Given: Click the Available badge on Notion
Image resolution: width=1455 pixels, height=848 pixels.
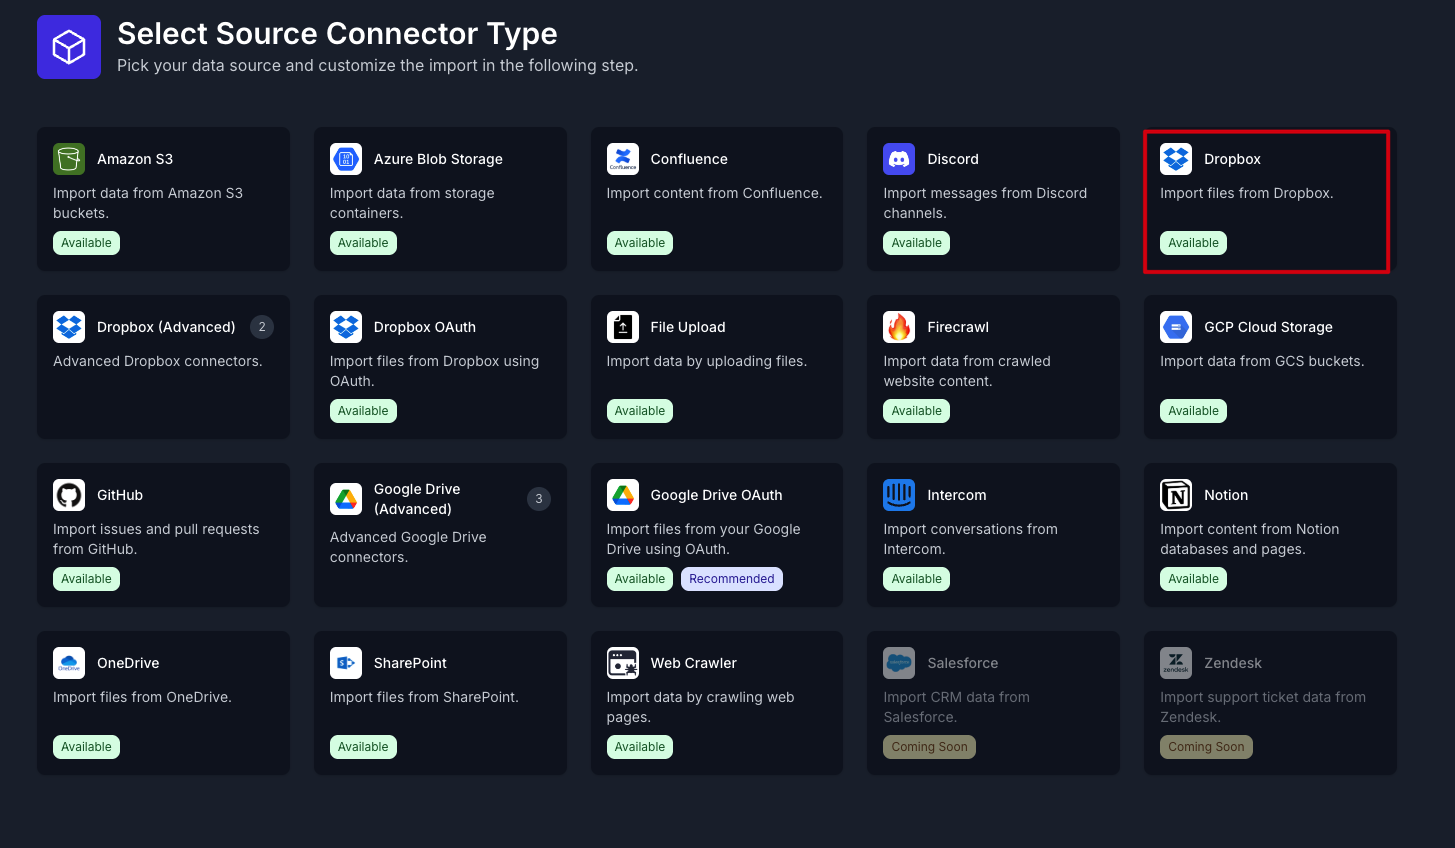Looking at the screenshot, I should (x=1193, y=579).
